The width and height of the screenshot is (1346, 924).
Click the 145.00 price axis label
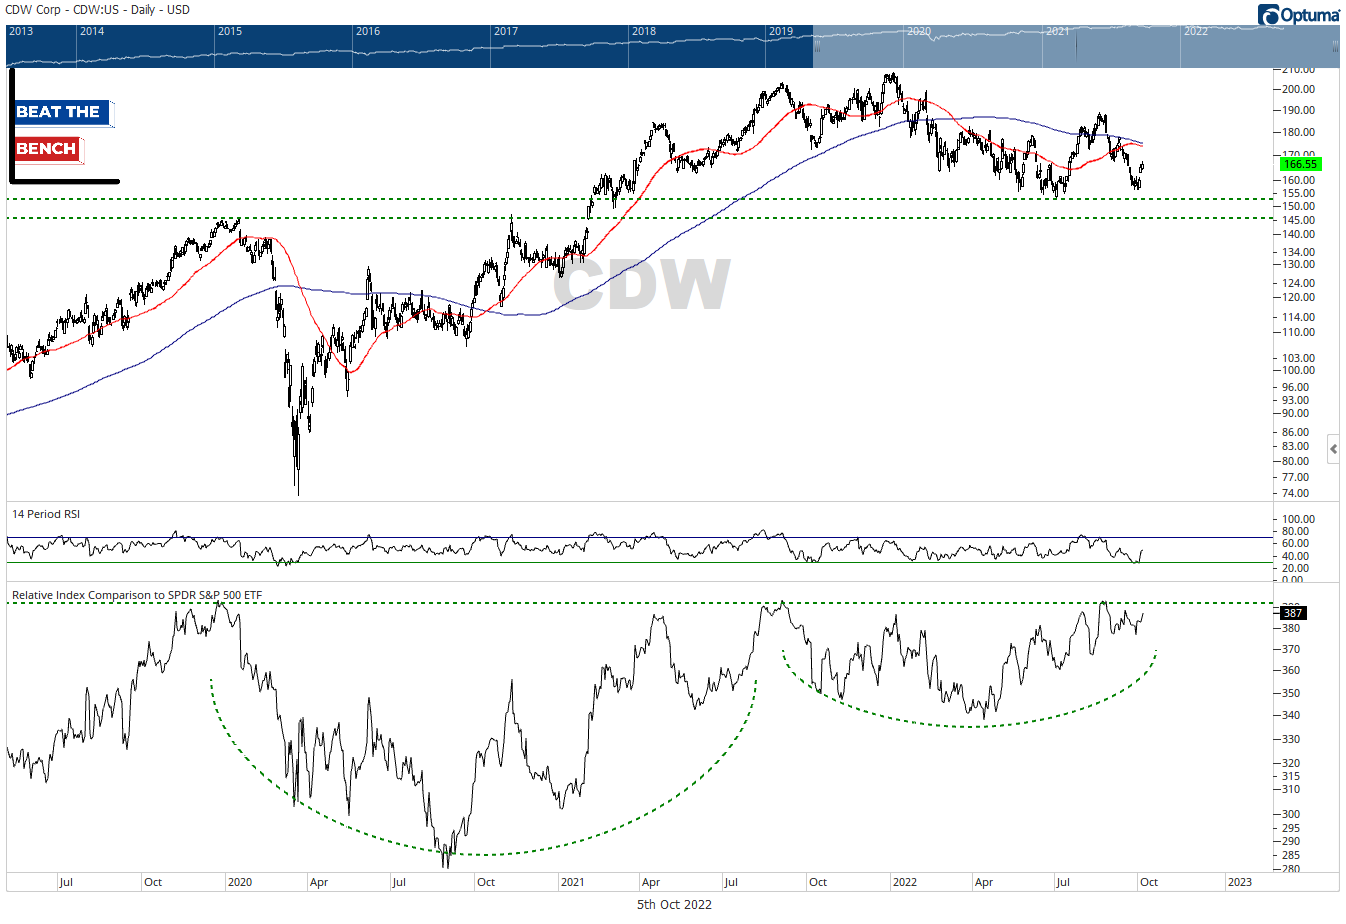point(1299,220)
